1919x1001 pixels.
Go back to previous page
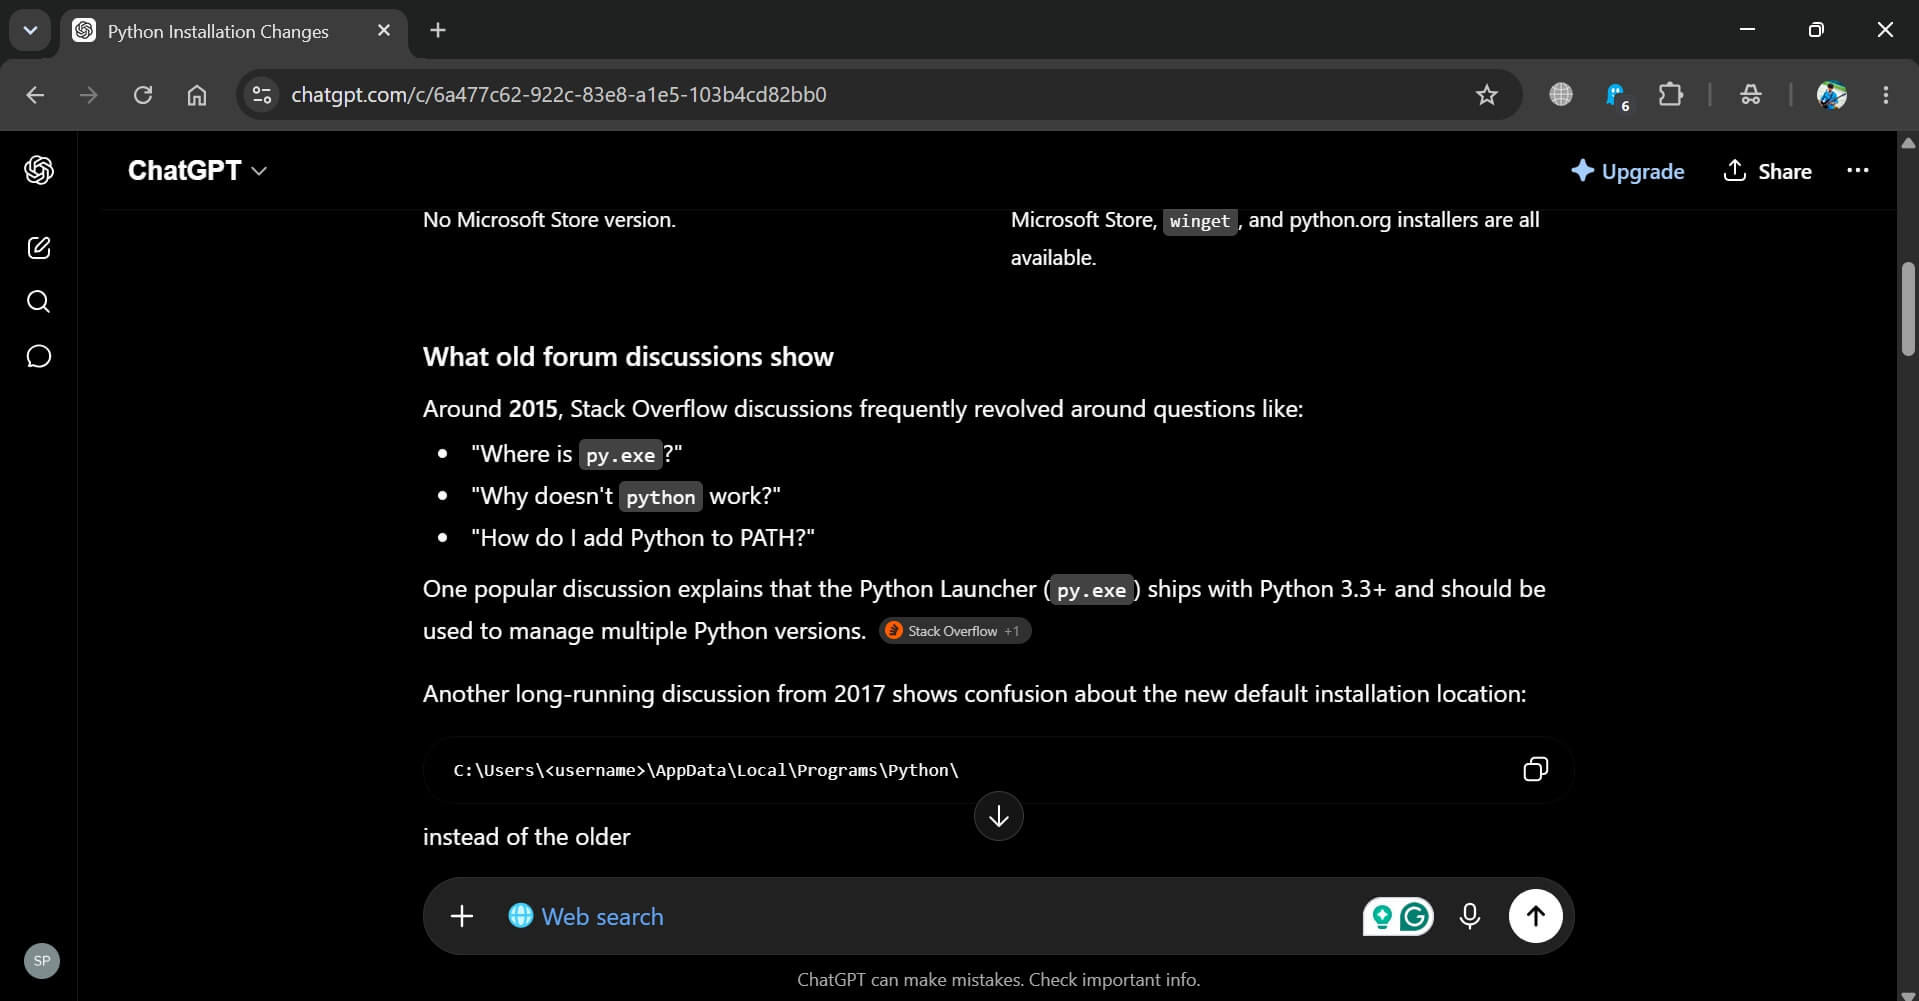35,95
